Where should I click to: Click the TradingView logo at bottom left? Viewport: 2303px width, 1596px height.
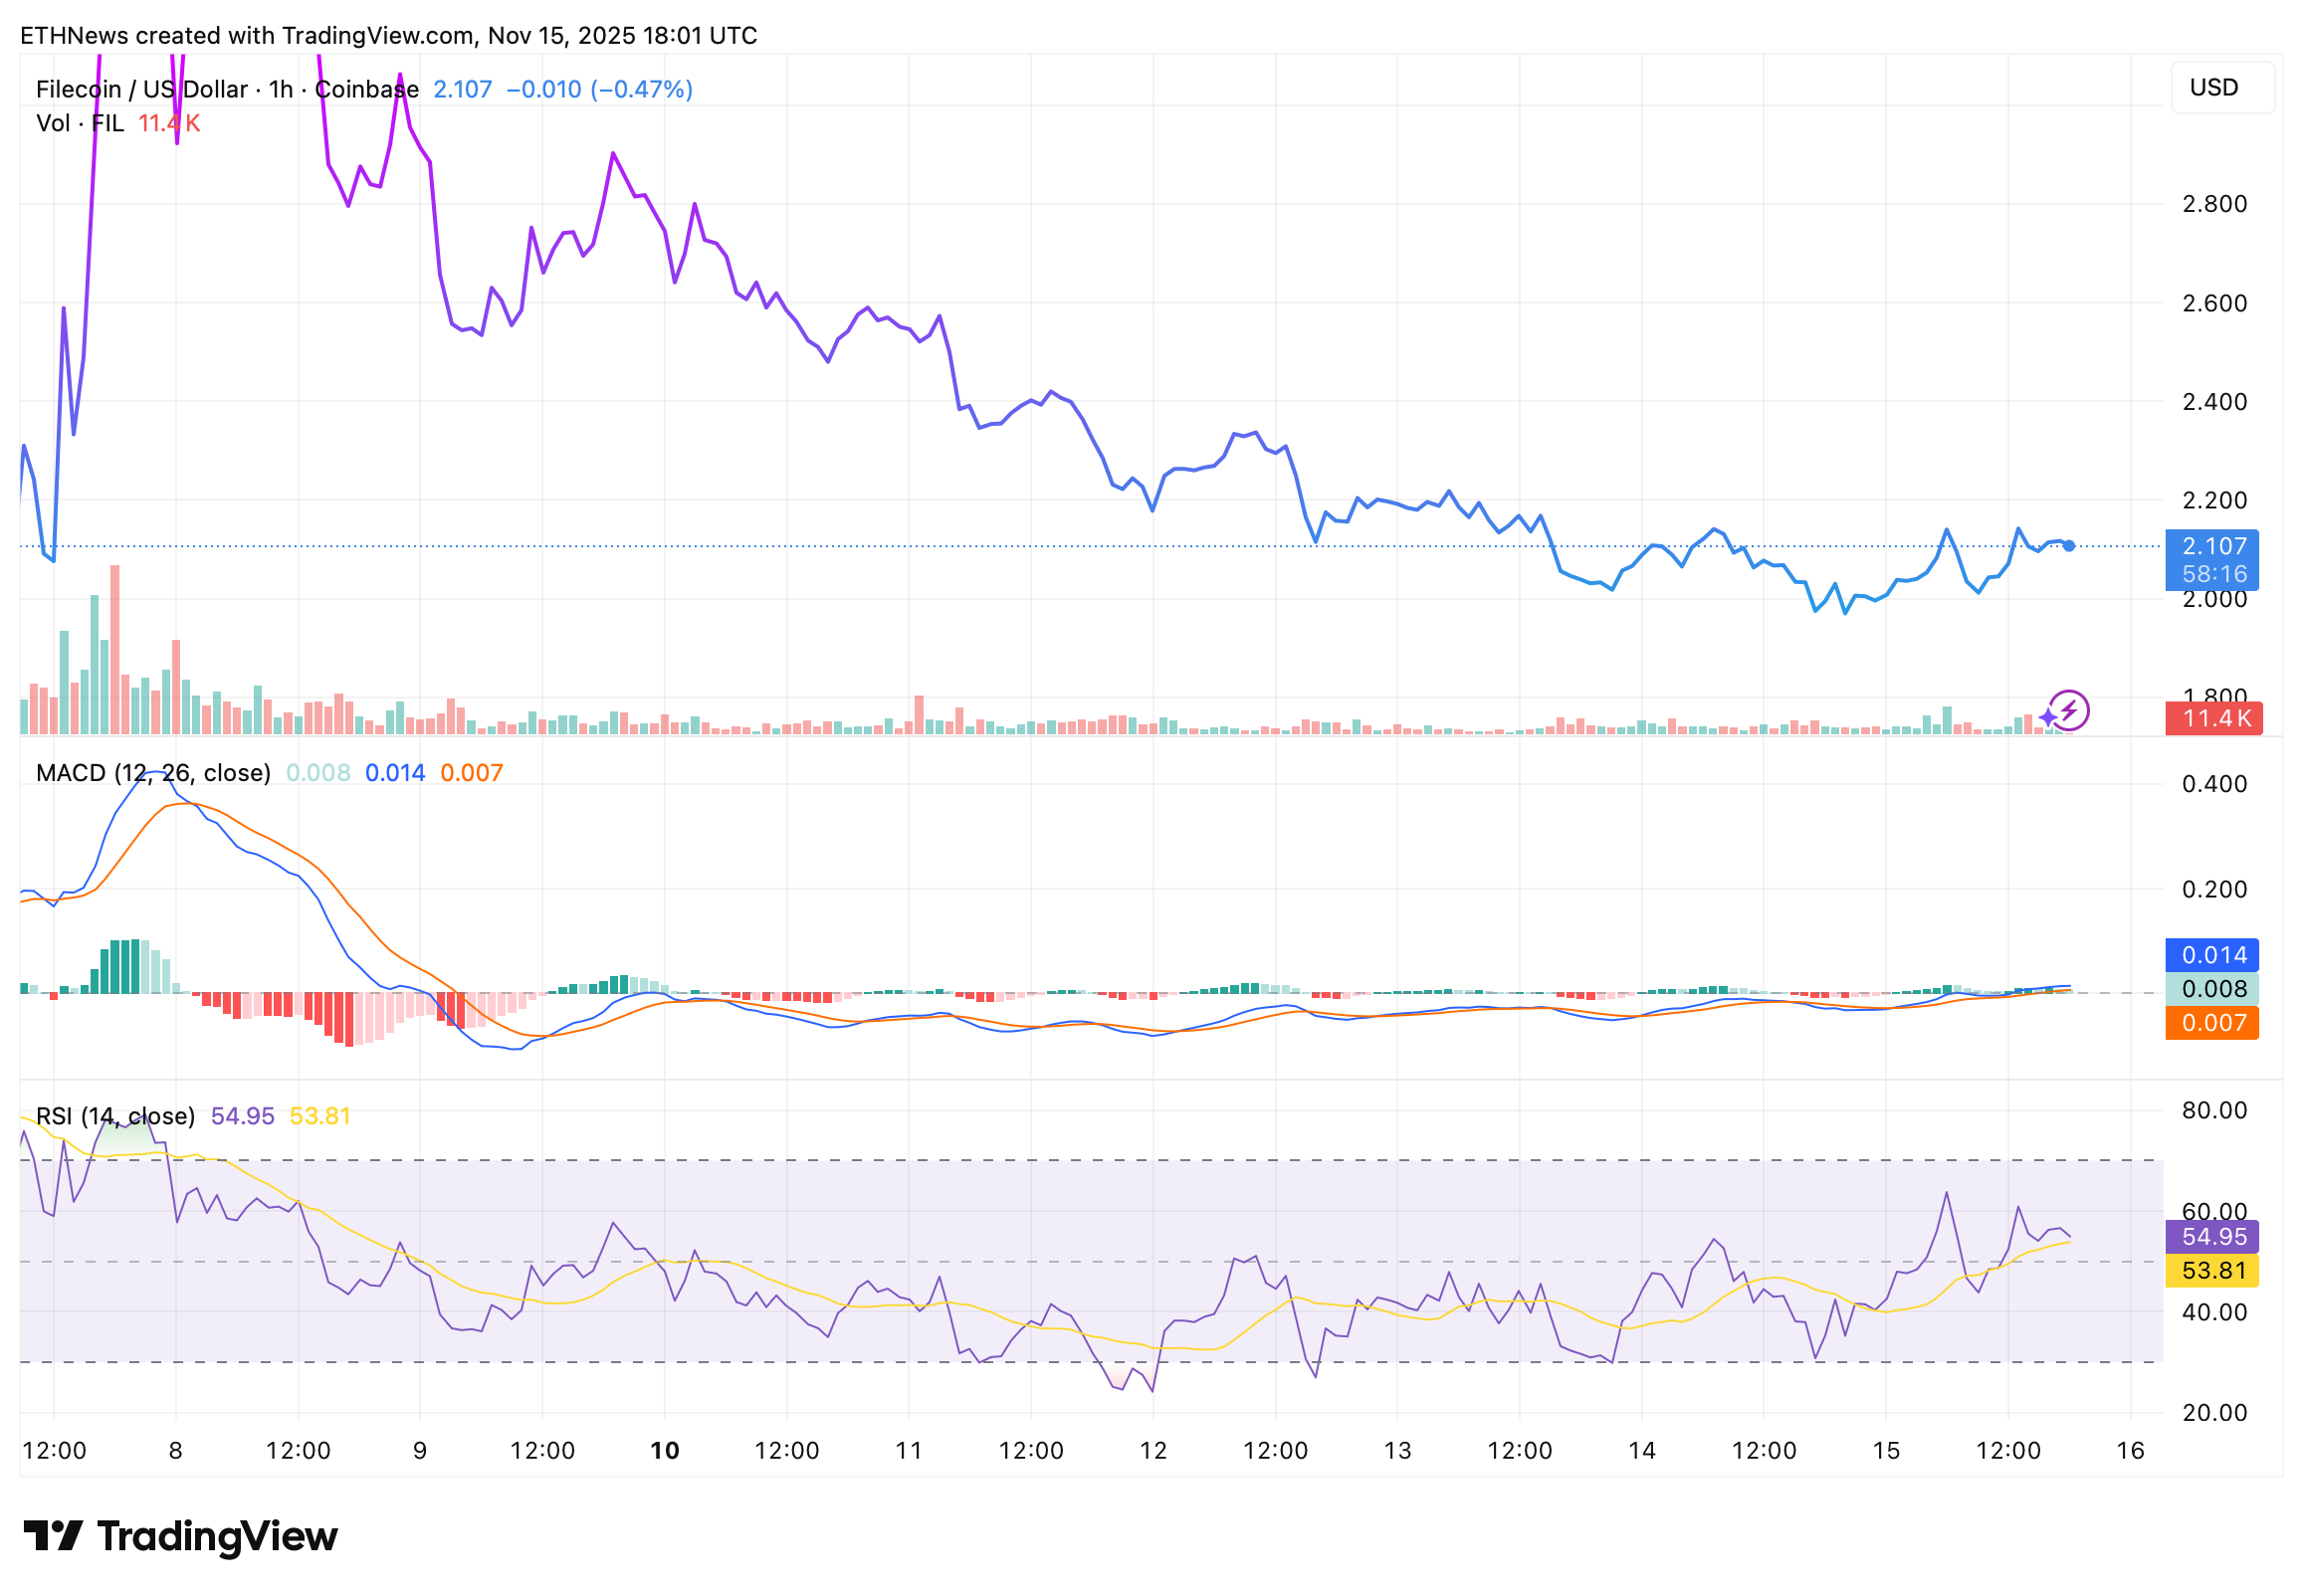(180, 1536)
